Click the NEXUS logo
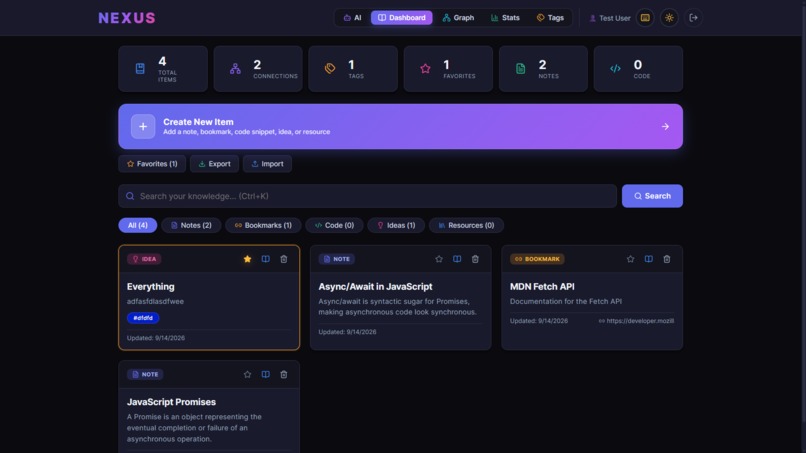Screen dimensions: 806x453 (127, 18)
